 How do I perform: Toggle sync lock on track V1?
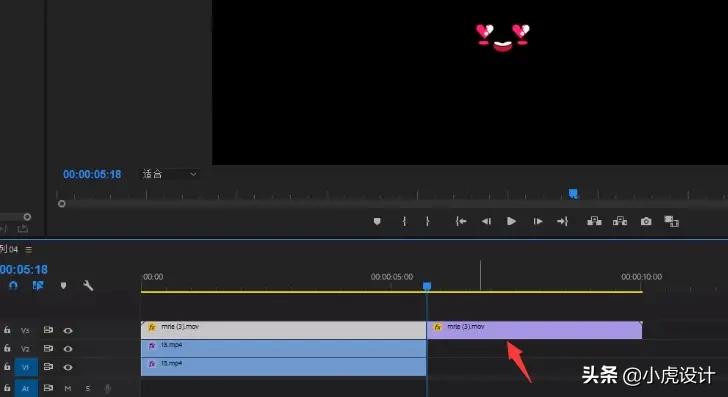coord(48,366)
